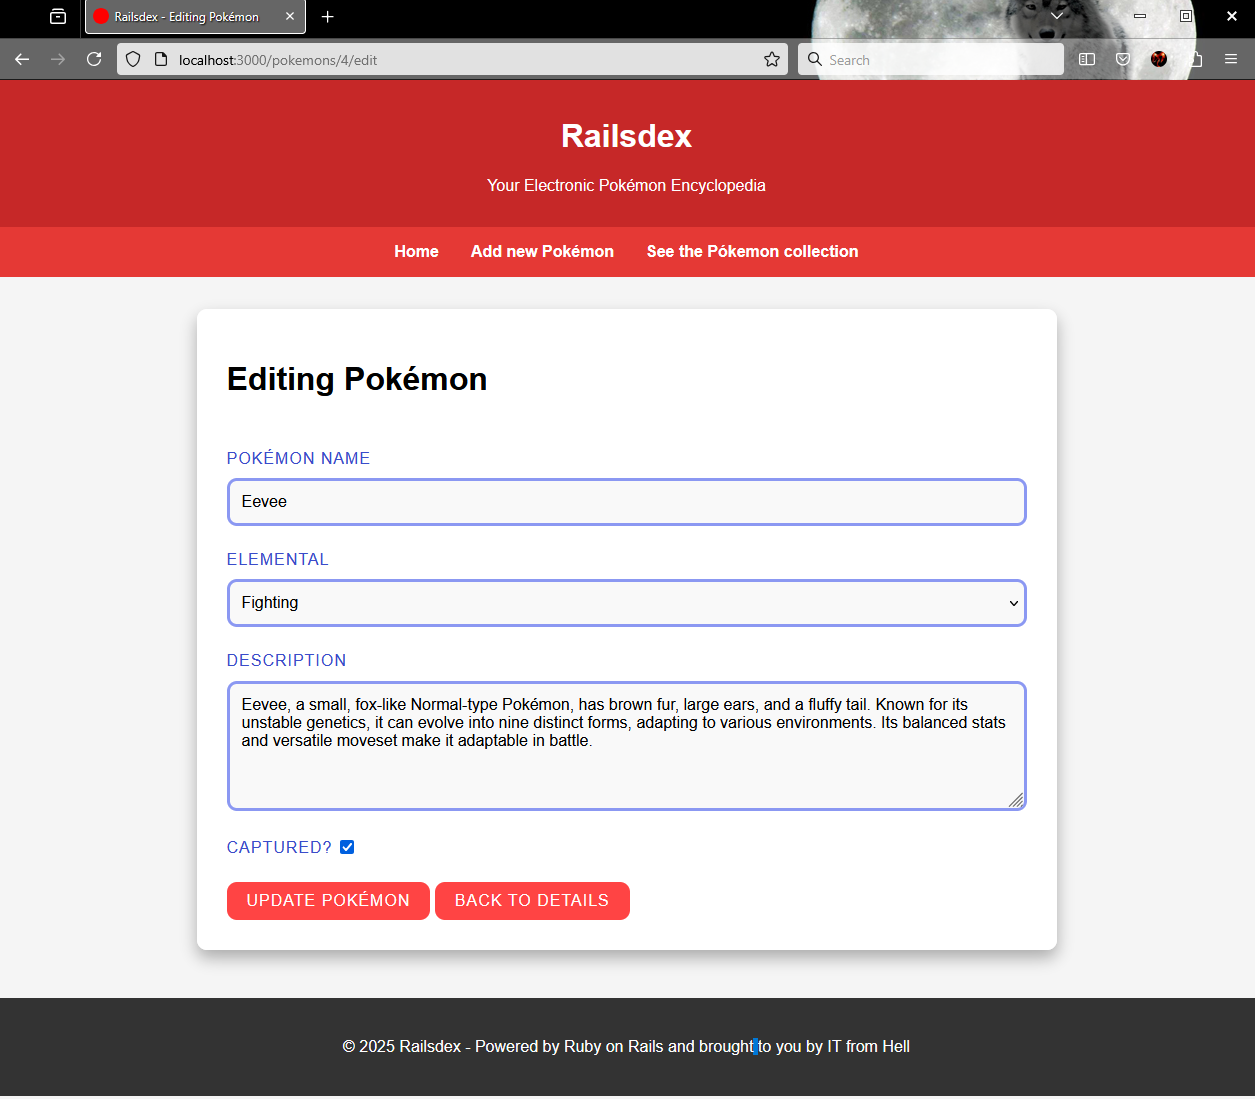Open the Elemental type dropdown
1255x1099 pixels.
pos(626,603)
